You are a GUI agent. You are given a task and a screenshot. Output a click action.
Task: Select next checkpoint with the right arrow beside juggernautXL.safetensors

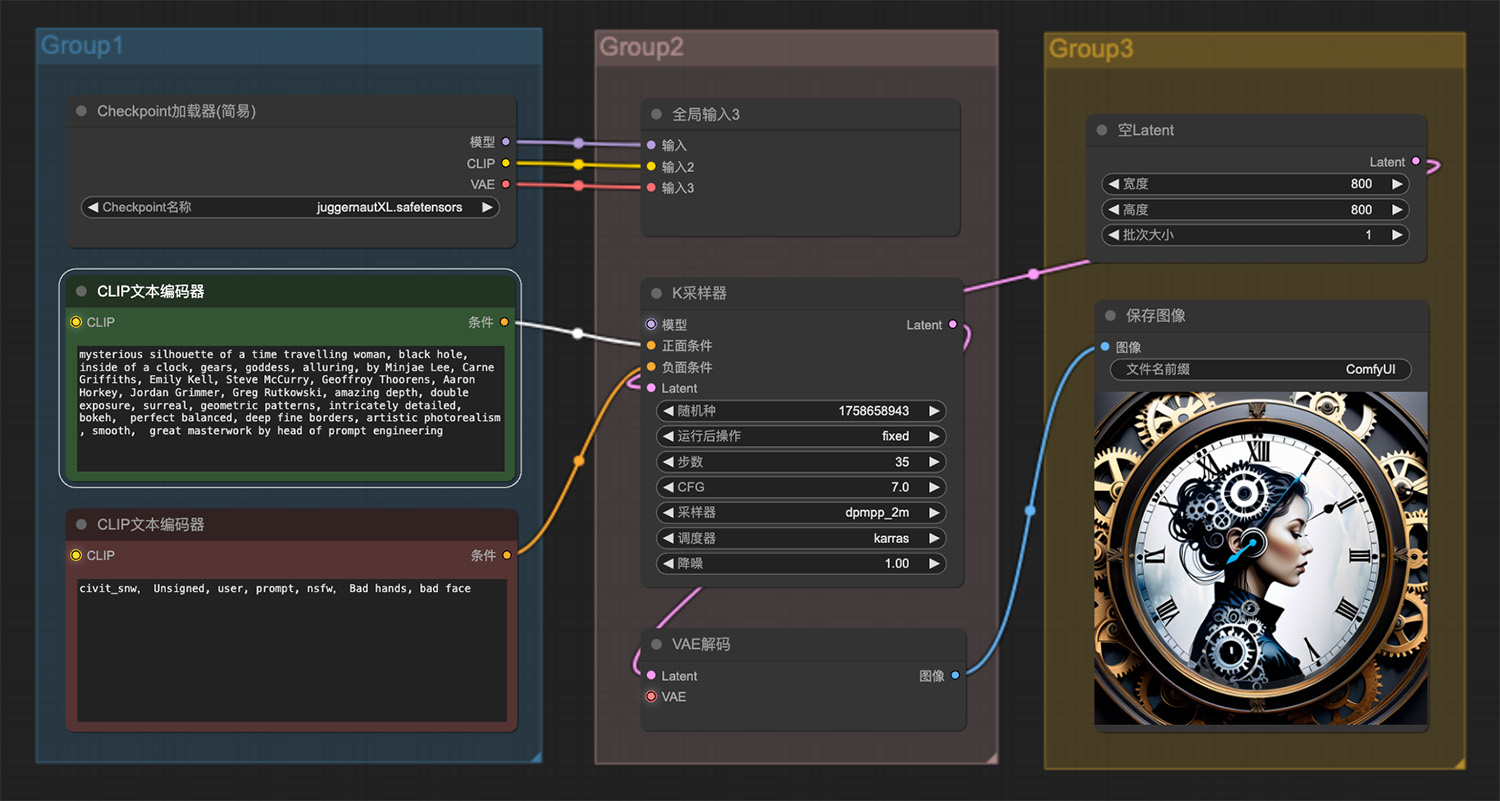pyautogui.click(x=487, y=207)
